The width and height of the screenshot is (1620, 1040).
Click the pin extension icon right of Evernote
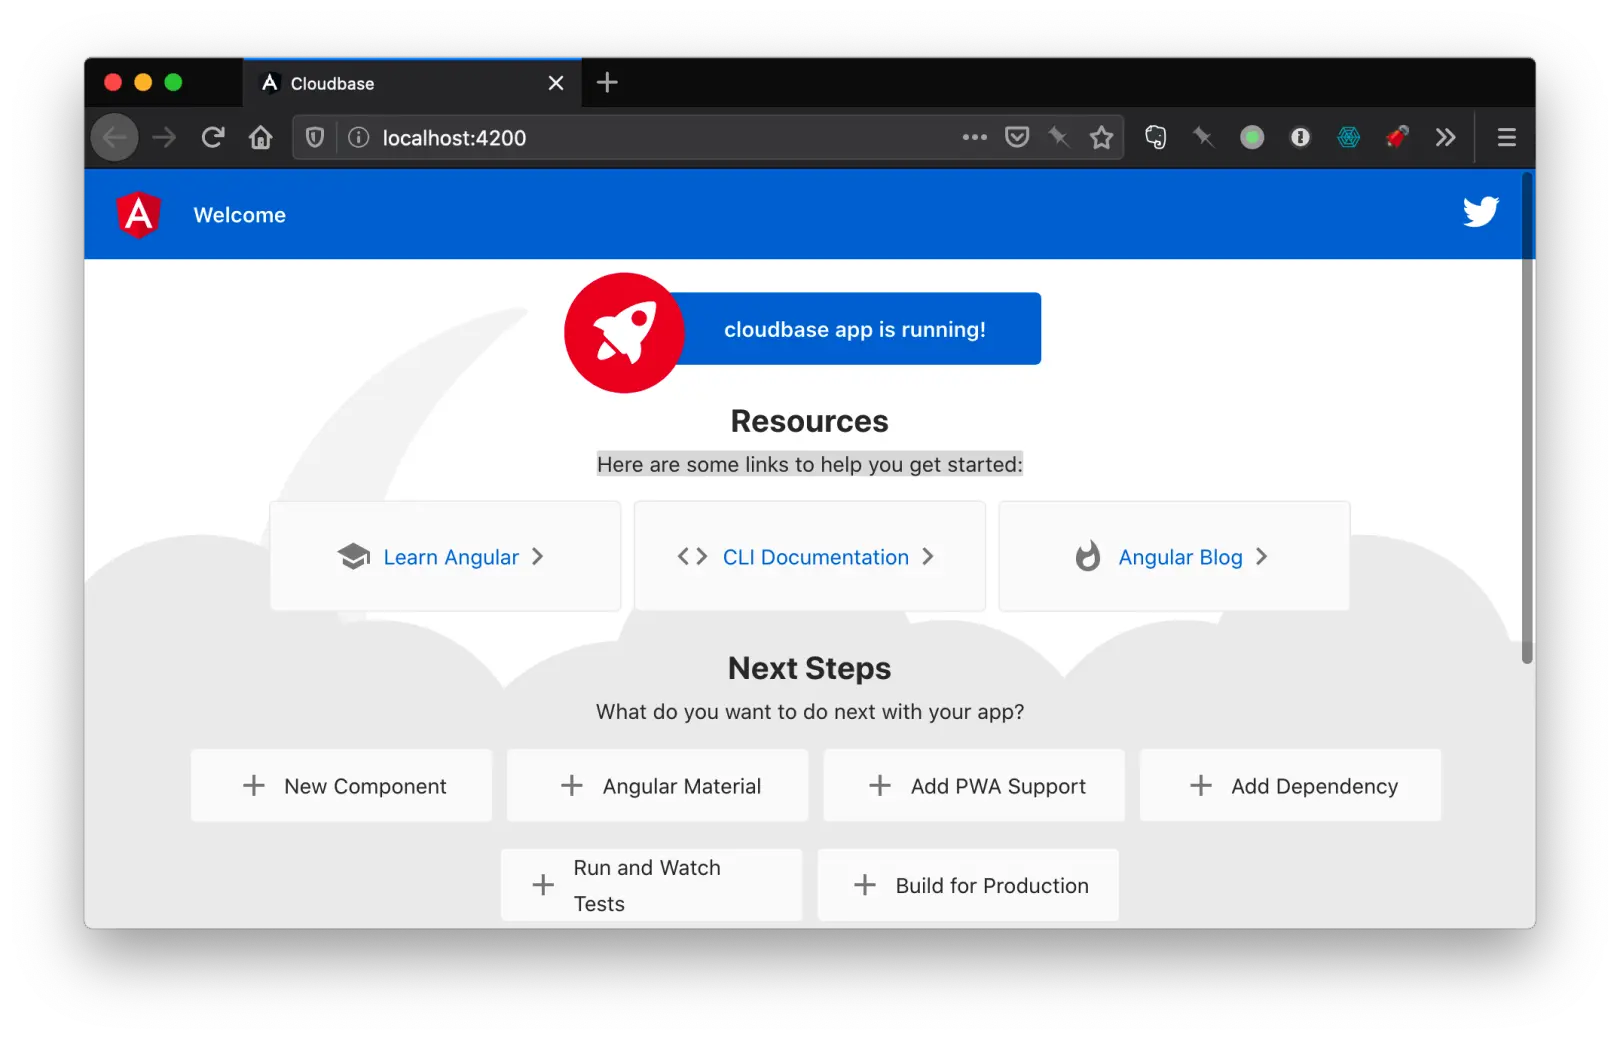[1203, 137]
